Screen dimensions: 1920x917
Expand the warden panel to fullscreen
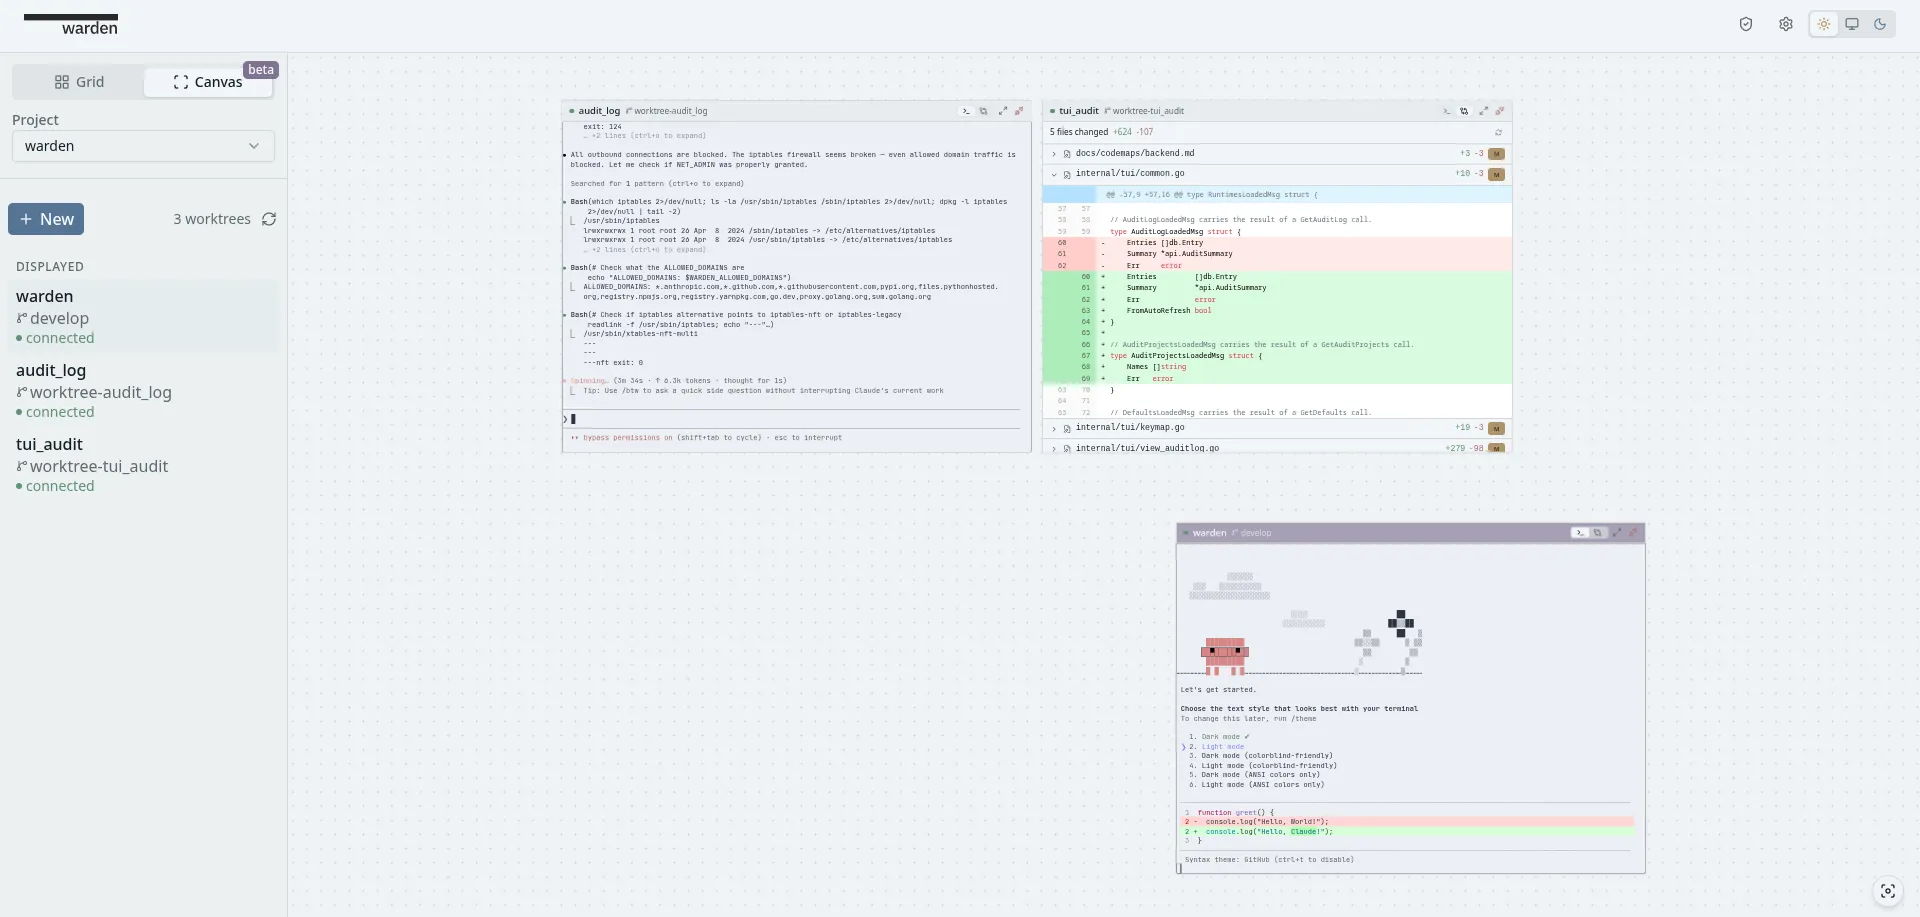pos(1616,533)
